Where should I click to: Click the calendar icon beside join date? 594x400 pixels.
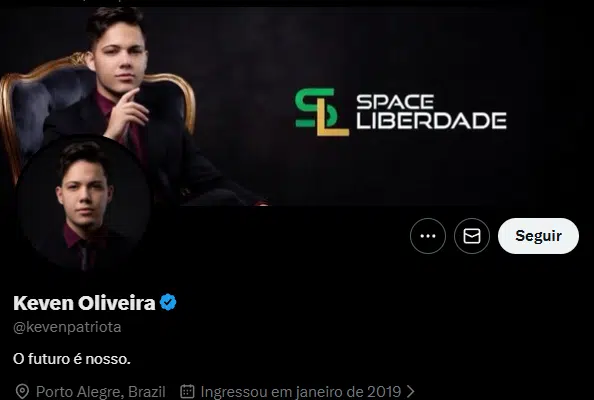tap(187, 391)
